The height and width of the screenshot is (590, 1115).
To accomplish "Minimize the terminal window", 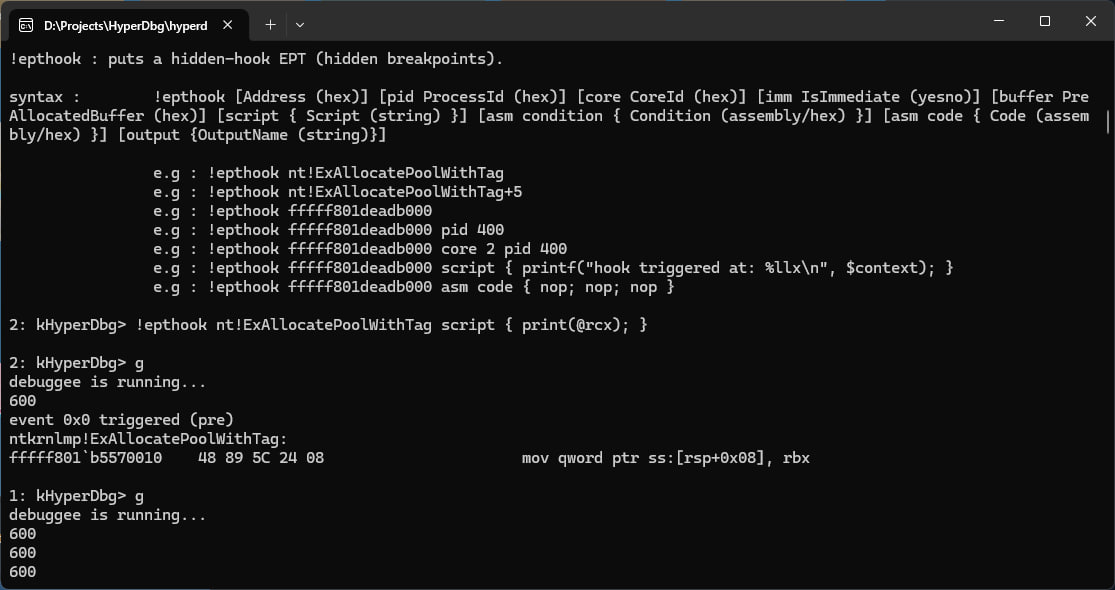I will point(998,21).
